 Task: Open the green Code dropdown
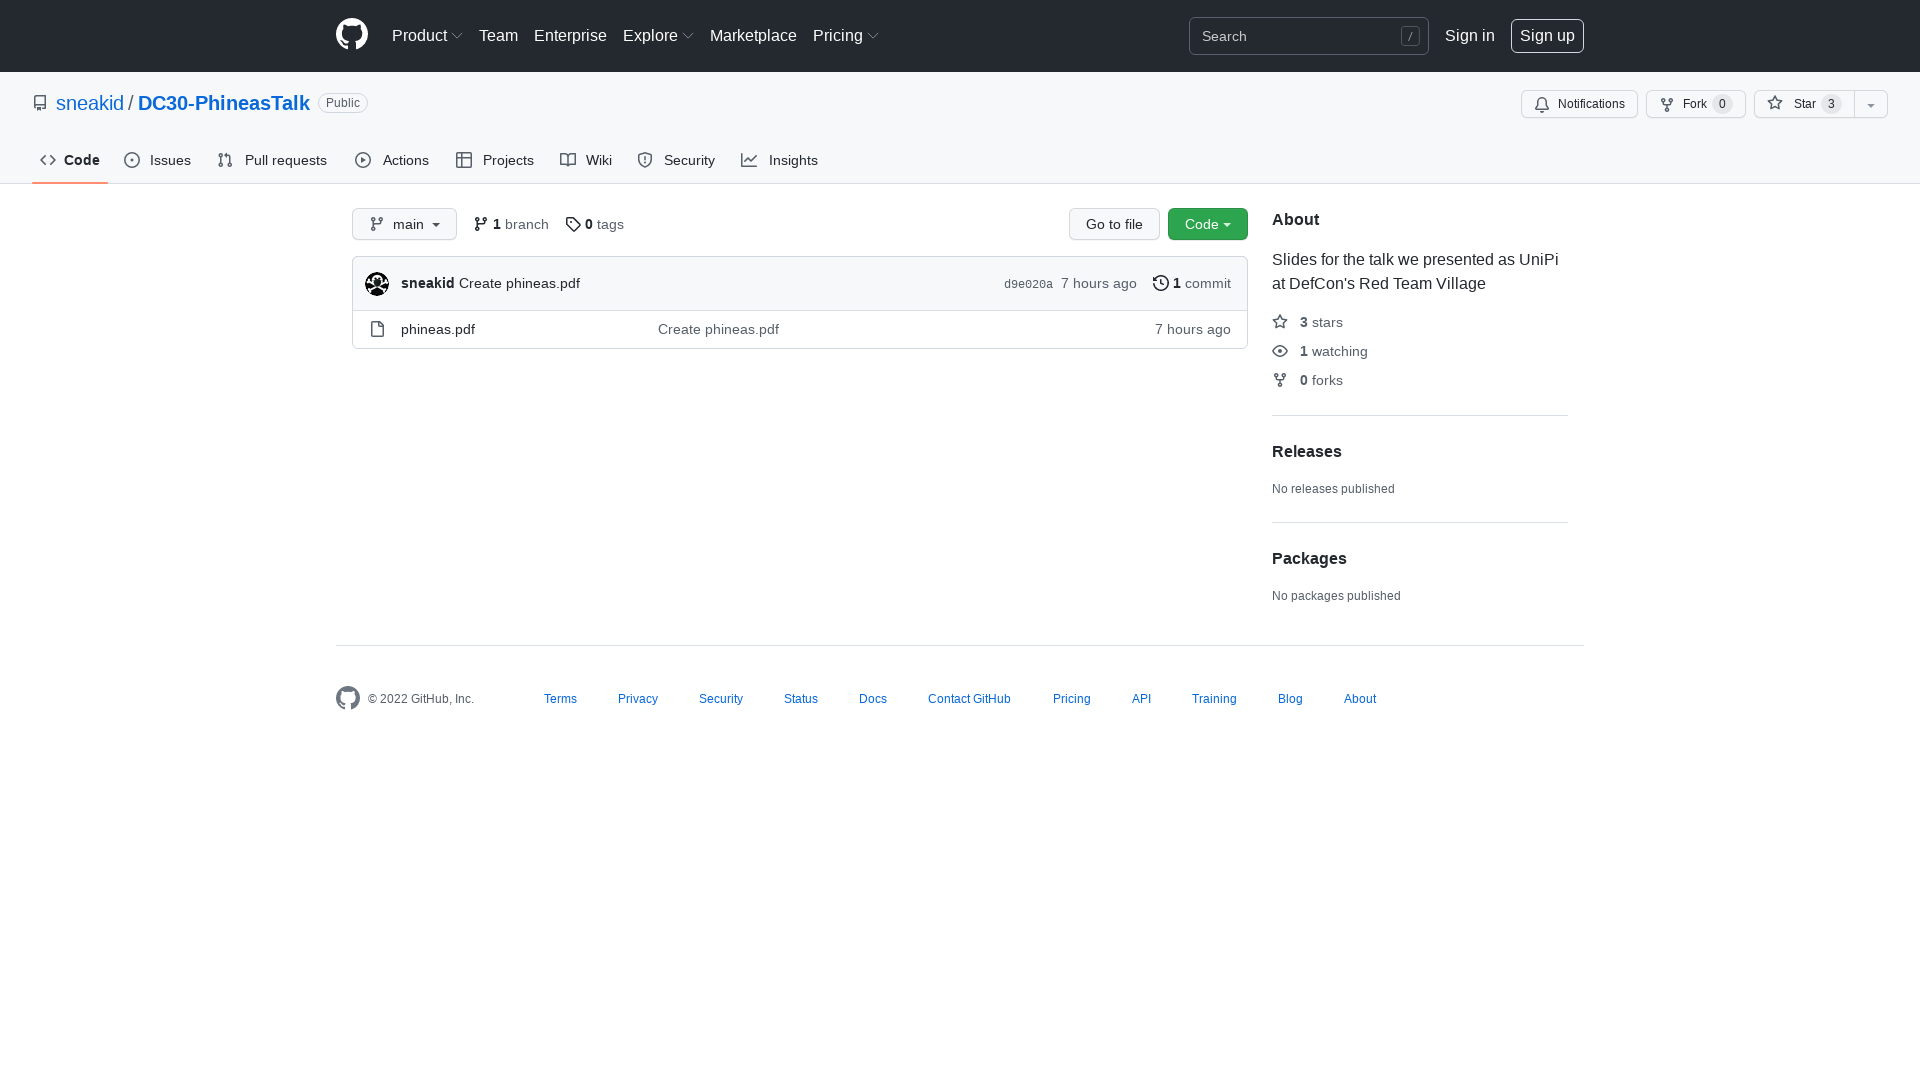tap(1207, 224)
